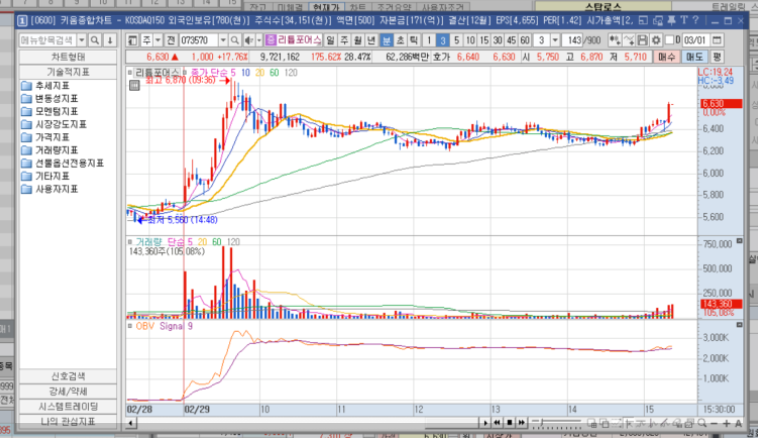Play chart replay with the play button
Screen dimensions: 758x438
pos(485,423)
